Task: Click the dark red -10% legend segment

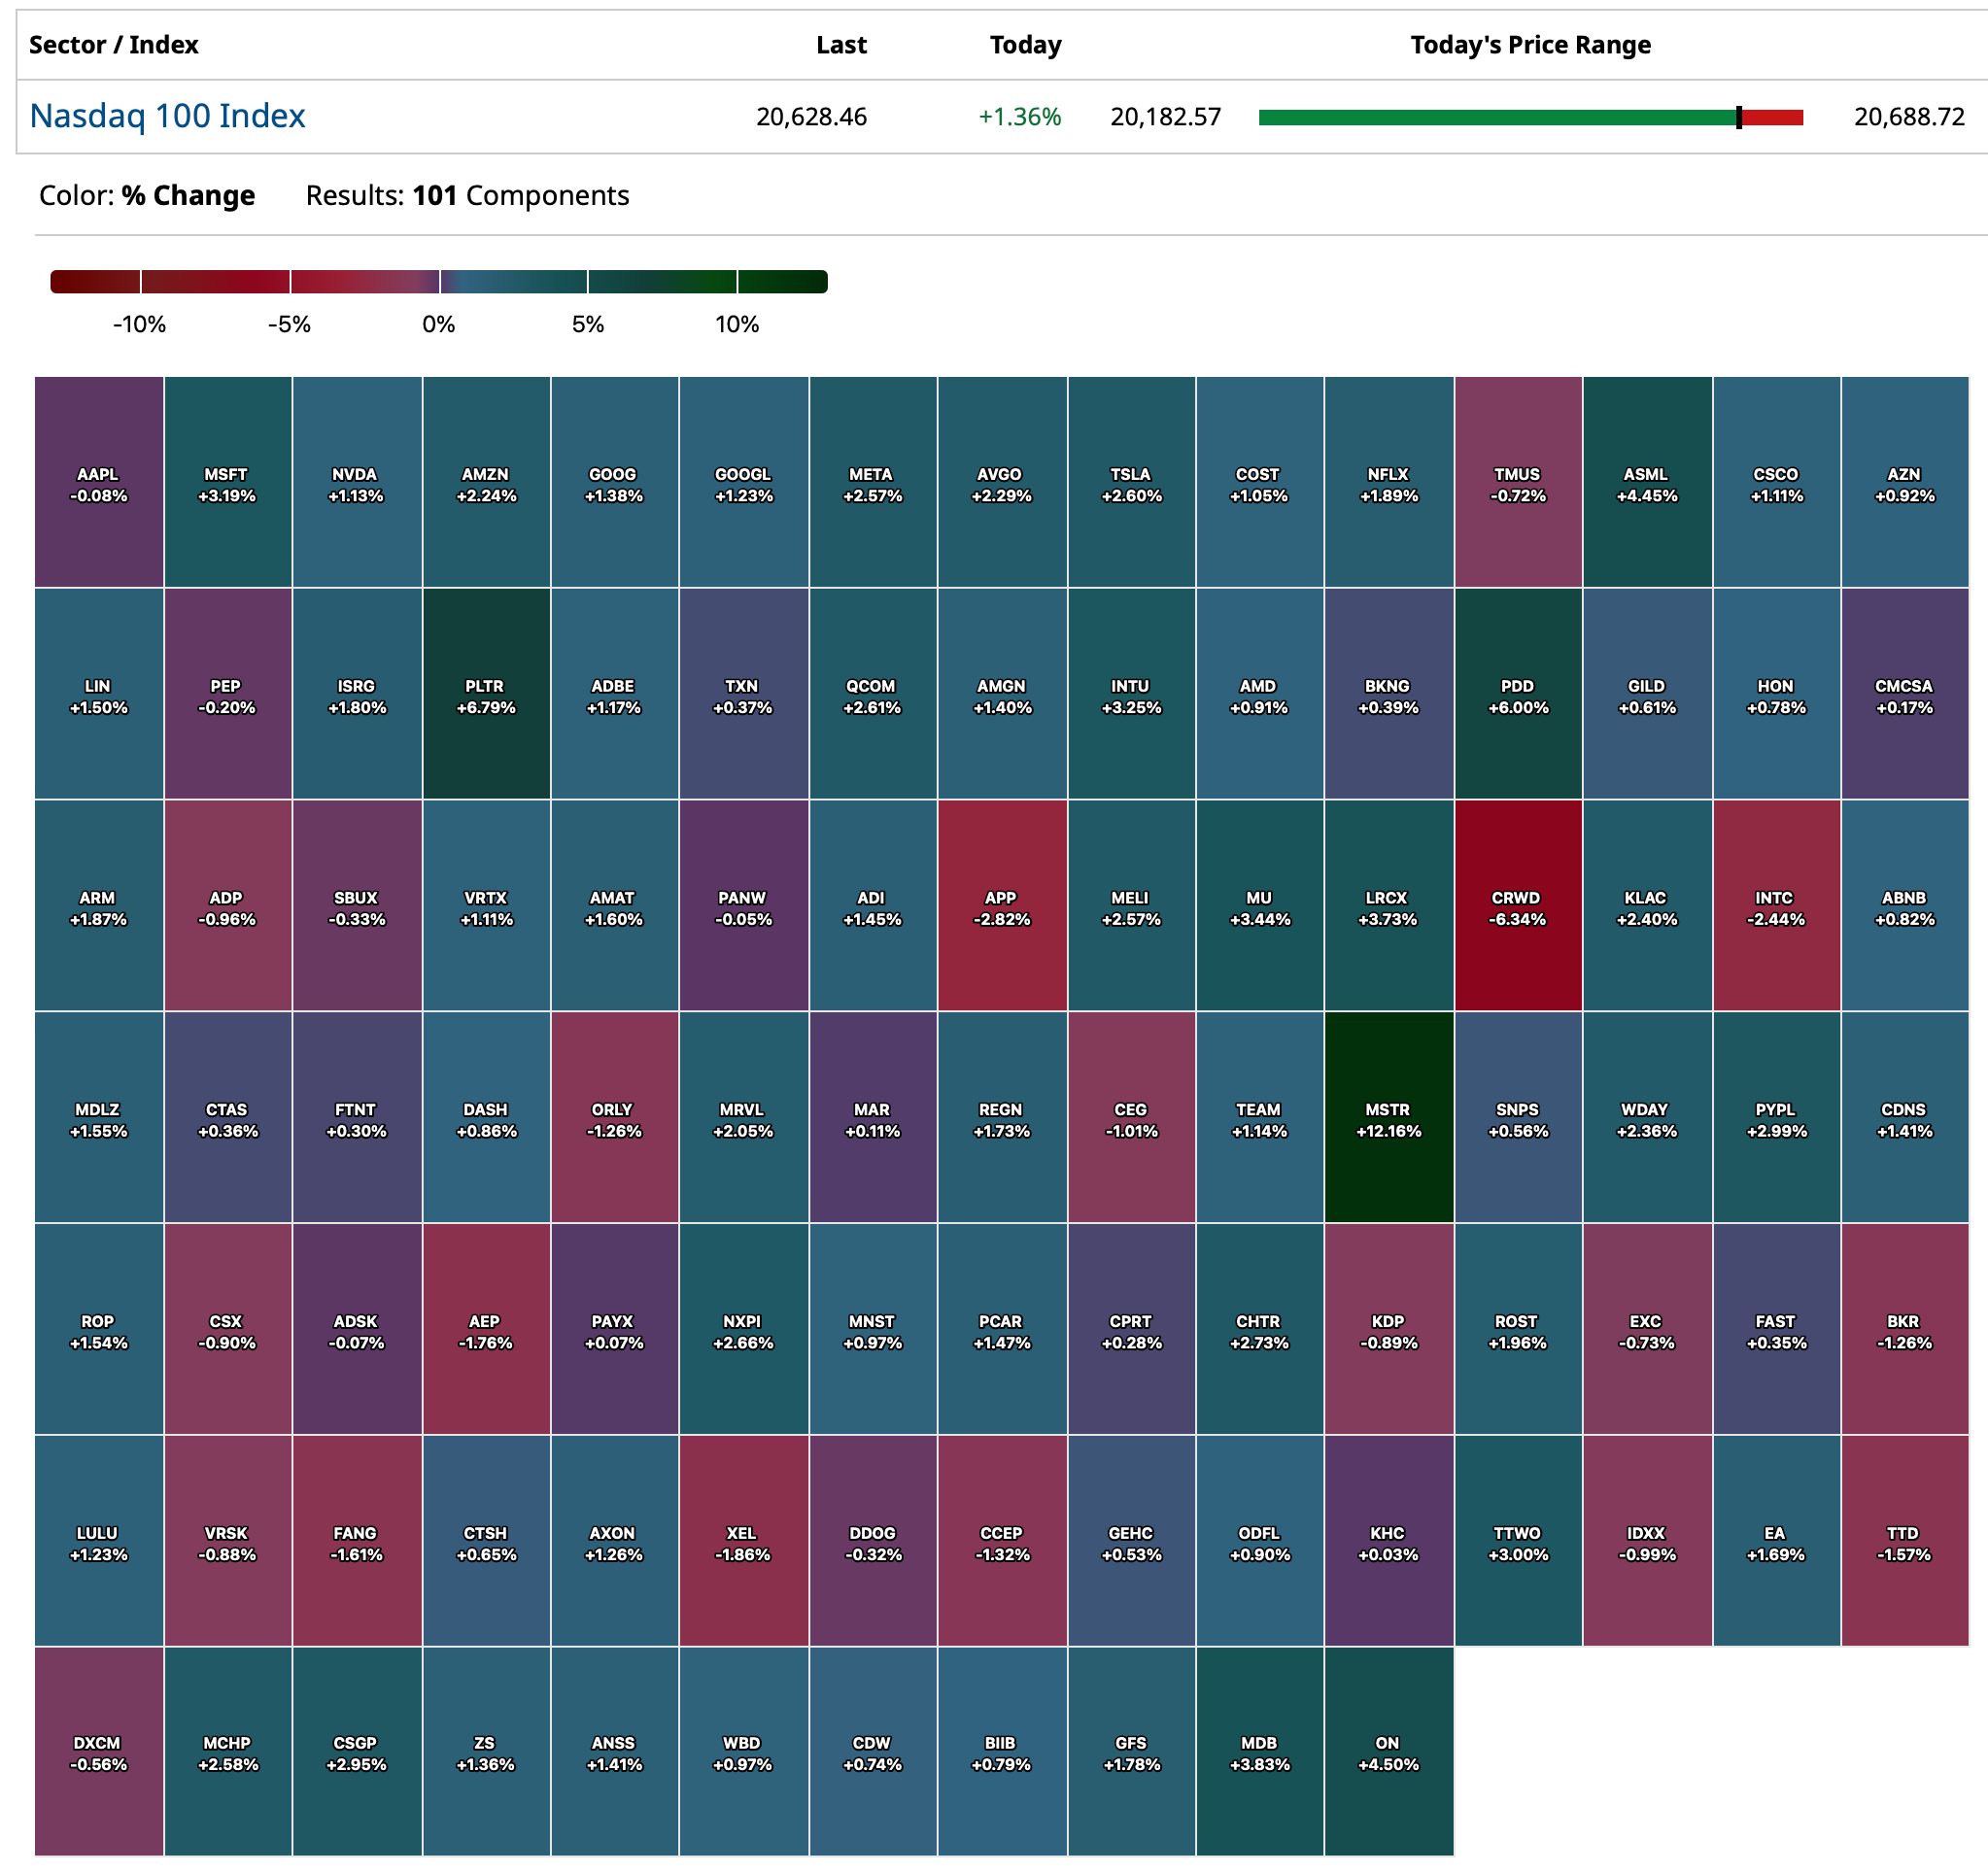Action: point(95,282)
